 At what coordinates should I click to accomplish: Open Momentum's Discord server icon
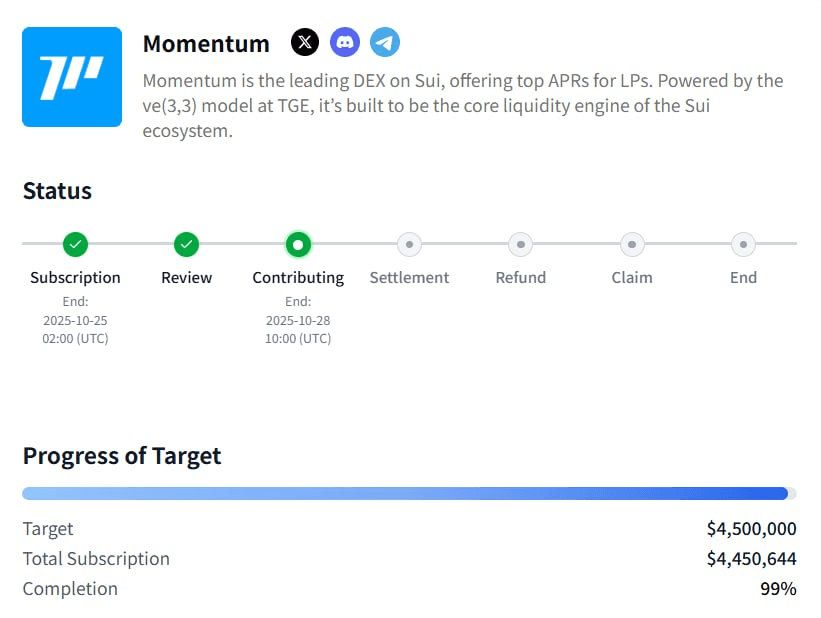(x=345, y=42)
